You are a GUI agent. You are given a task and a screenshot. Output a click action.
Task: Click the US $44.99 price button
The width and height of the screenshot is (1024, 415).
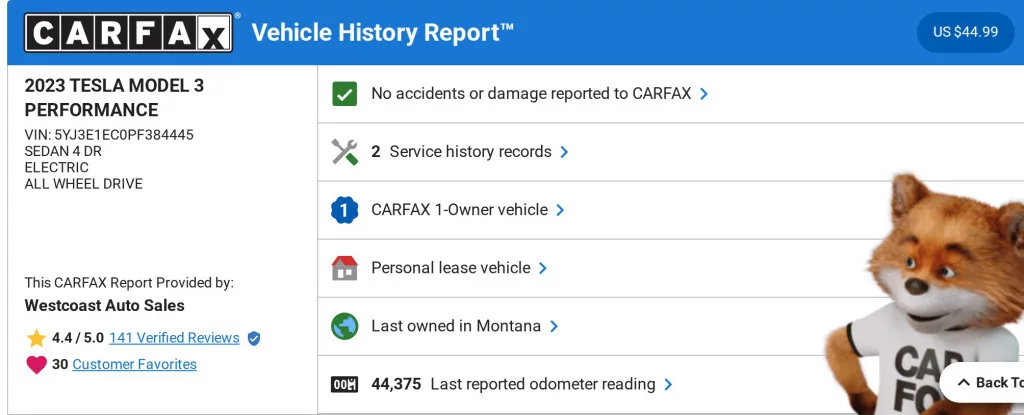[965, 32]
